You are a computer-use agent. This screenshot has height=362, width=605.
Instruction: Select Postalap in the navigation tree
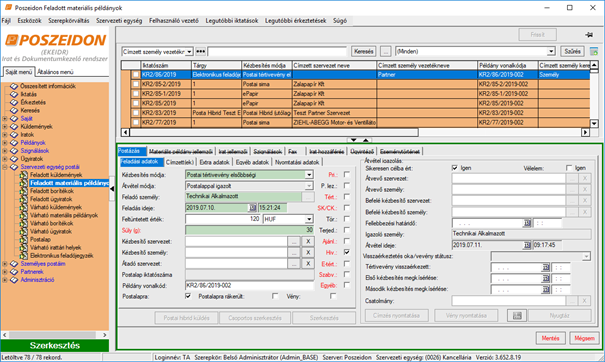[41, 239]
